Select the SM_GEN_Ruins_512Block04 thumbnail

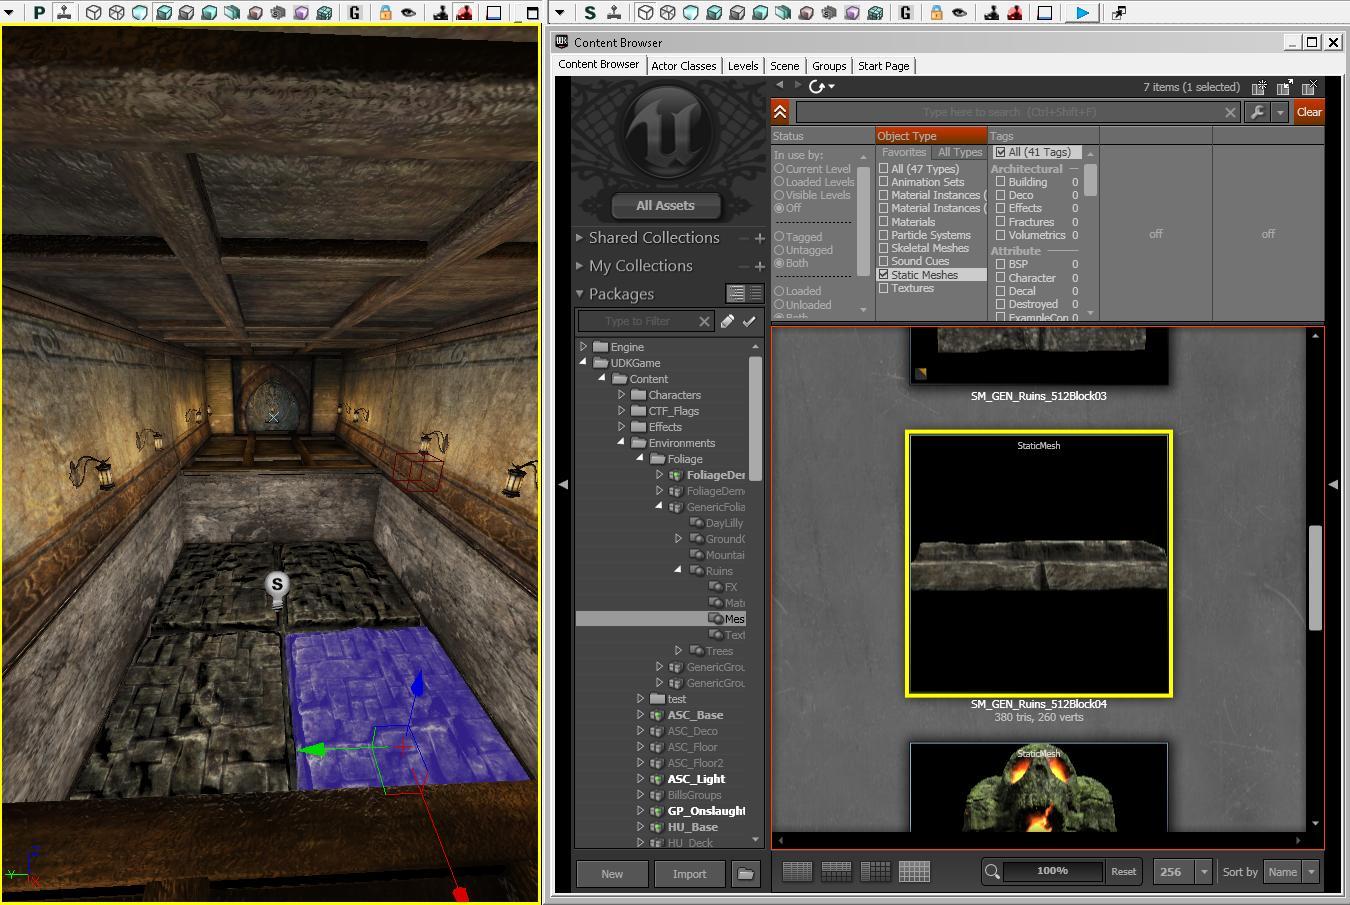tap(1038, 564)
